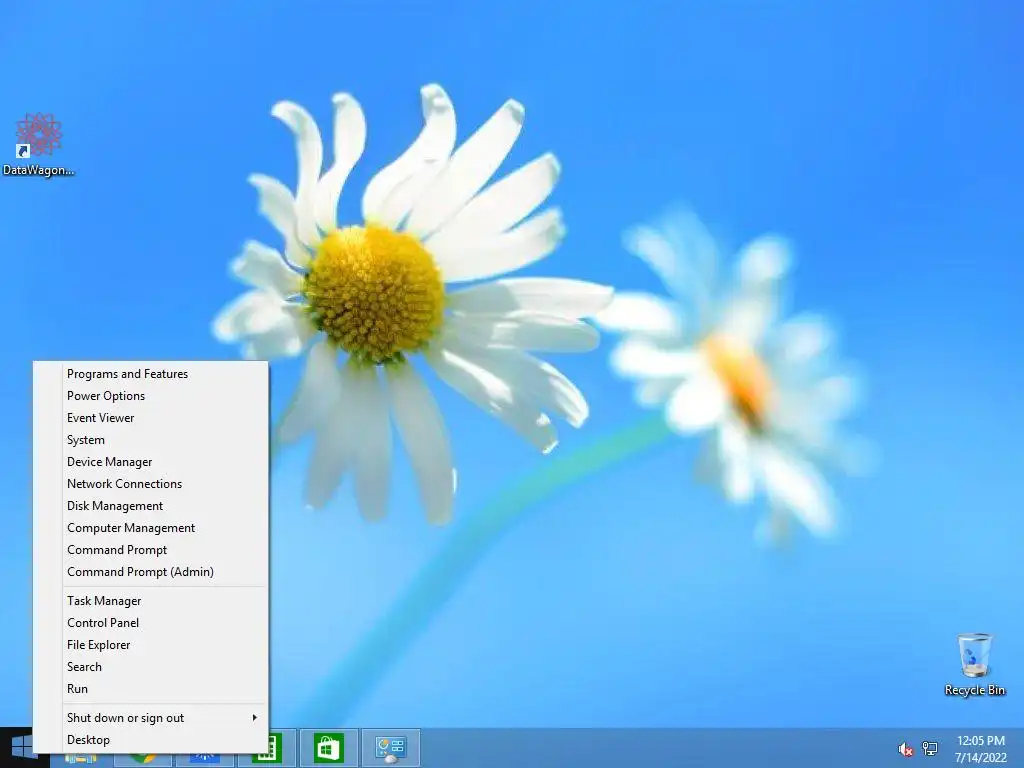Select Search in the menu
This screenshot has width=1024, height=768.
coord(150,667)
